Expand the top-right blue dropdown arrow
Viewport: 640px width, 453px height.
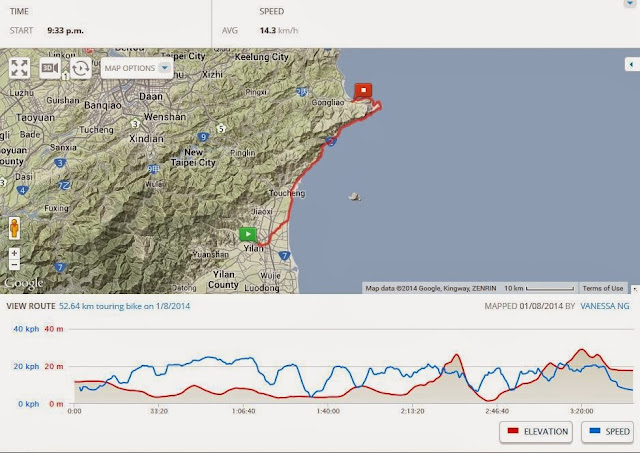pyautogui.click(x=629, y=3)
